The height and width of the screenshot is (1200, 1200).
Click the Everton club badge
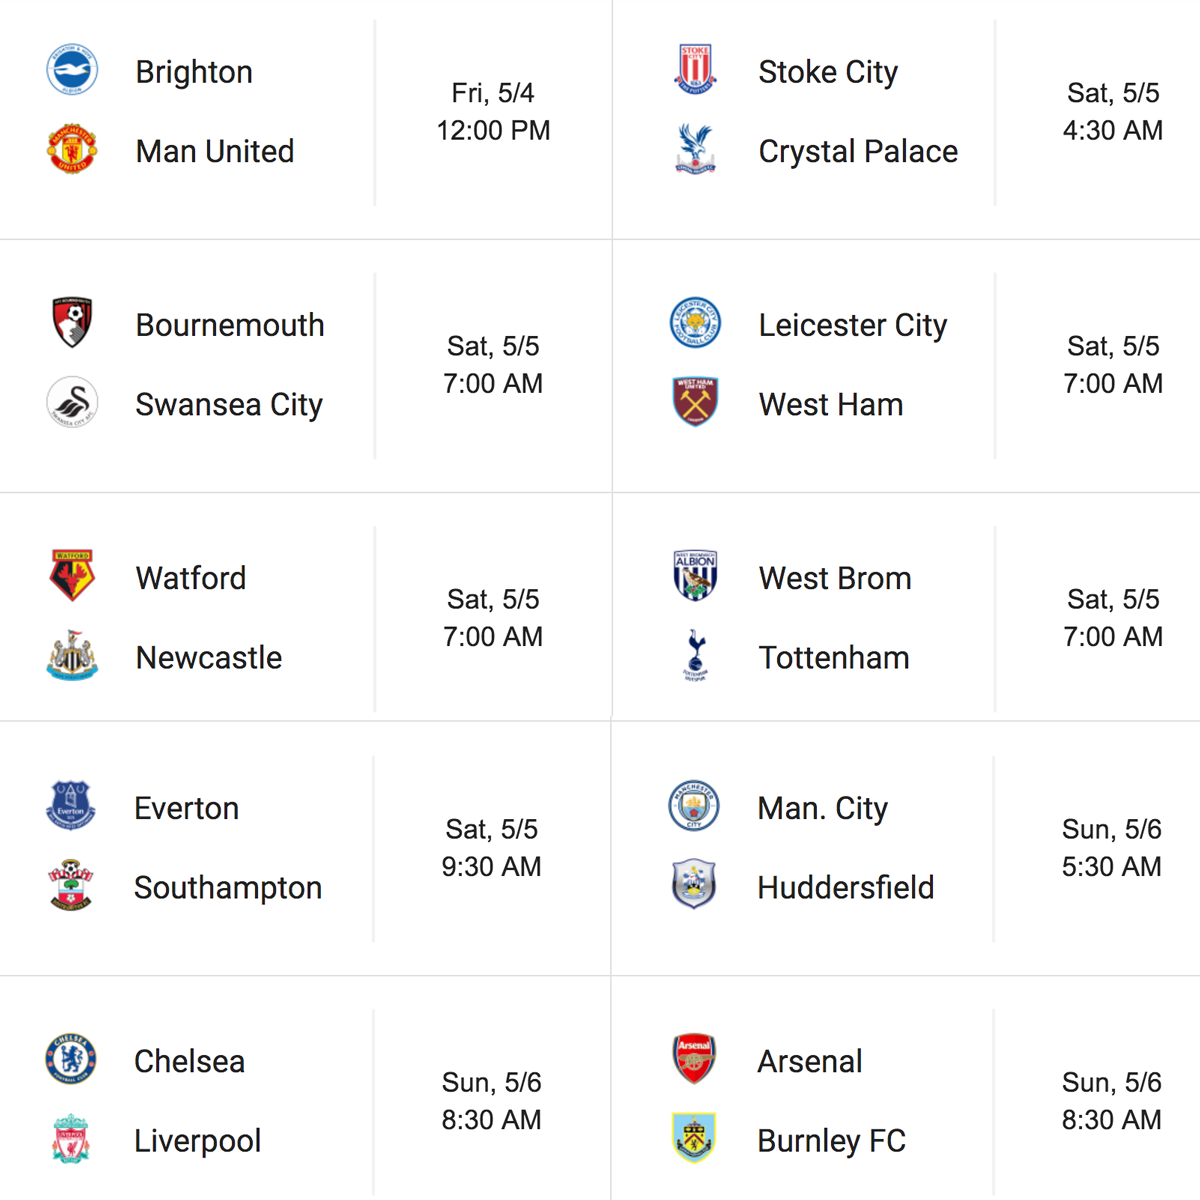[x=71, y=806]
